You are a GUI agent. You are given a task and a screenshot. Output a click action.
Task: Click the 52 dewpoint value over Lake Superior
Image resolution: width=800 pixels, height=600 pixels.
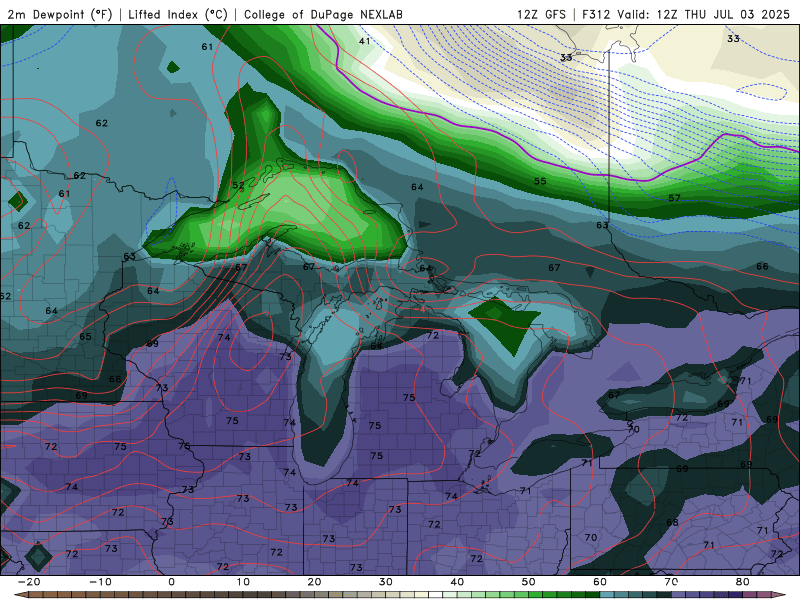coord(238,185)
